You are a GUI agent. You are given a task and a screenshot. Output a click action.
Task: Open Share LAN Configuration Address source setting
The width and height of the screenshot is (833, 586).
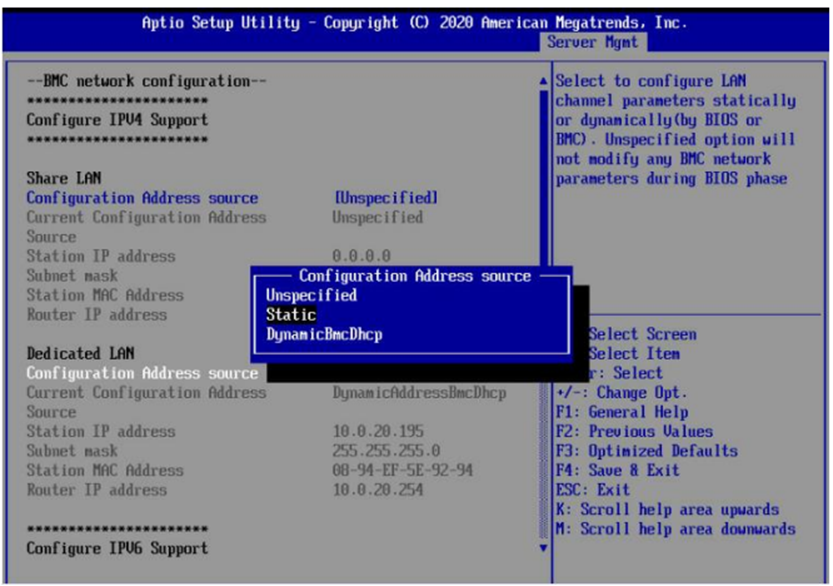[142, 198]
